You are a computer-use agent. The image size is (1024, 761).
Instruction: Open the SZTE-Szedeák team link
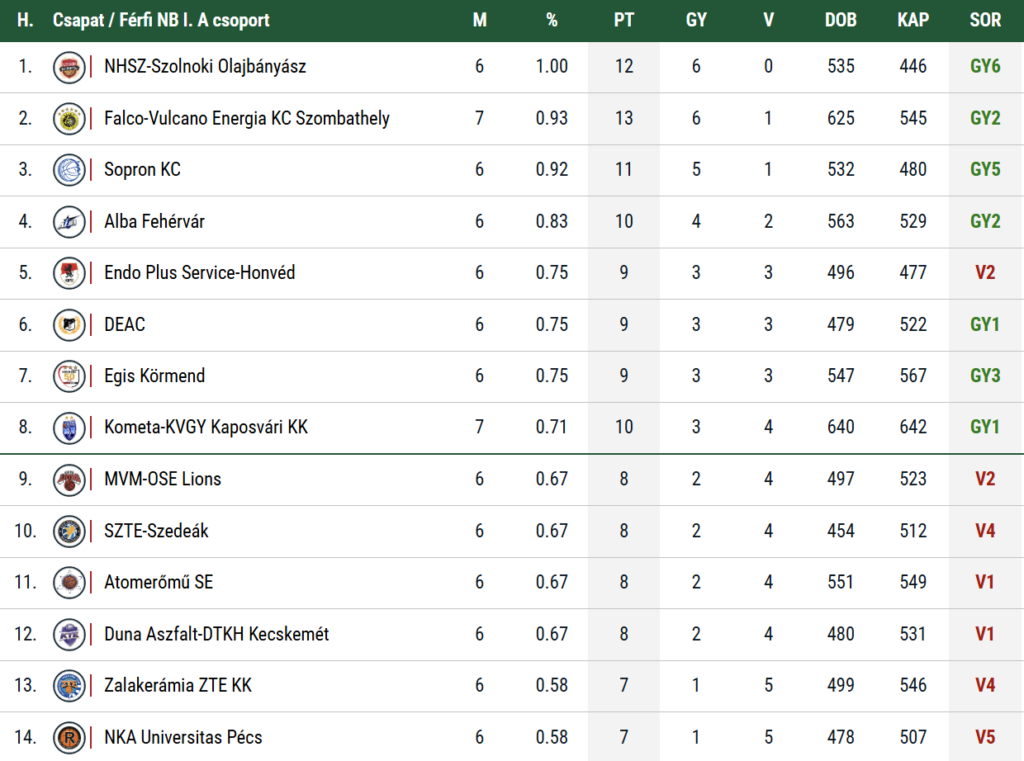pyautogui.click(x=156, y=531)
